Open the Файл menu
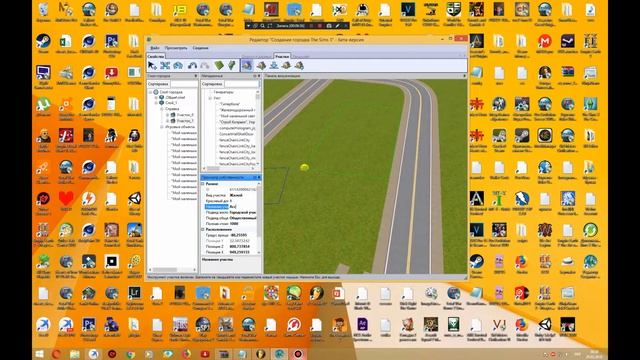This screenshot has width=640, height=360. 155,48
